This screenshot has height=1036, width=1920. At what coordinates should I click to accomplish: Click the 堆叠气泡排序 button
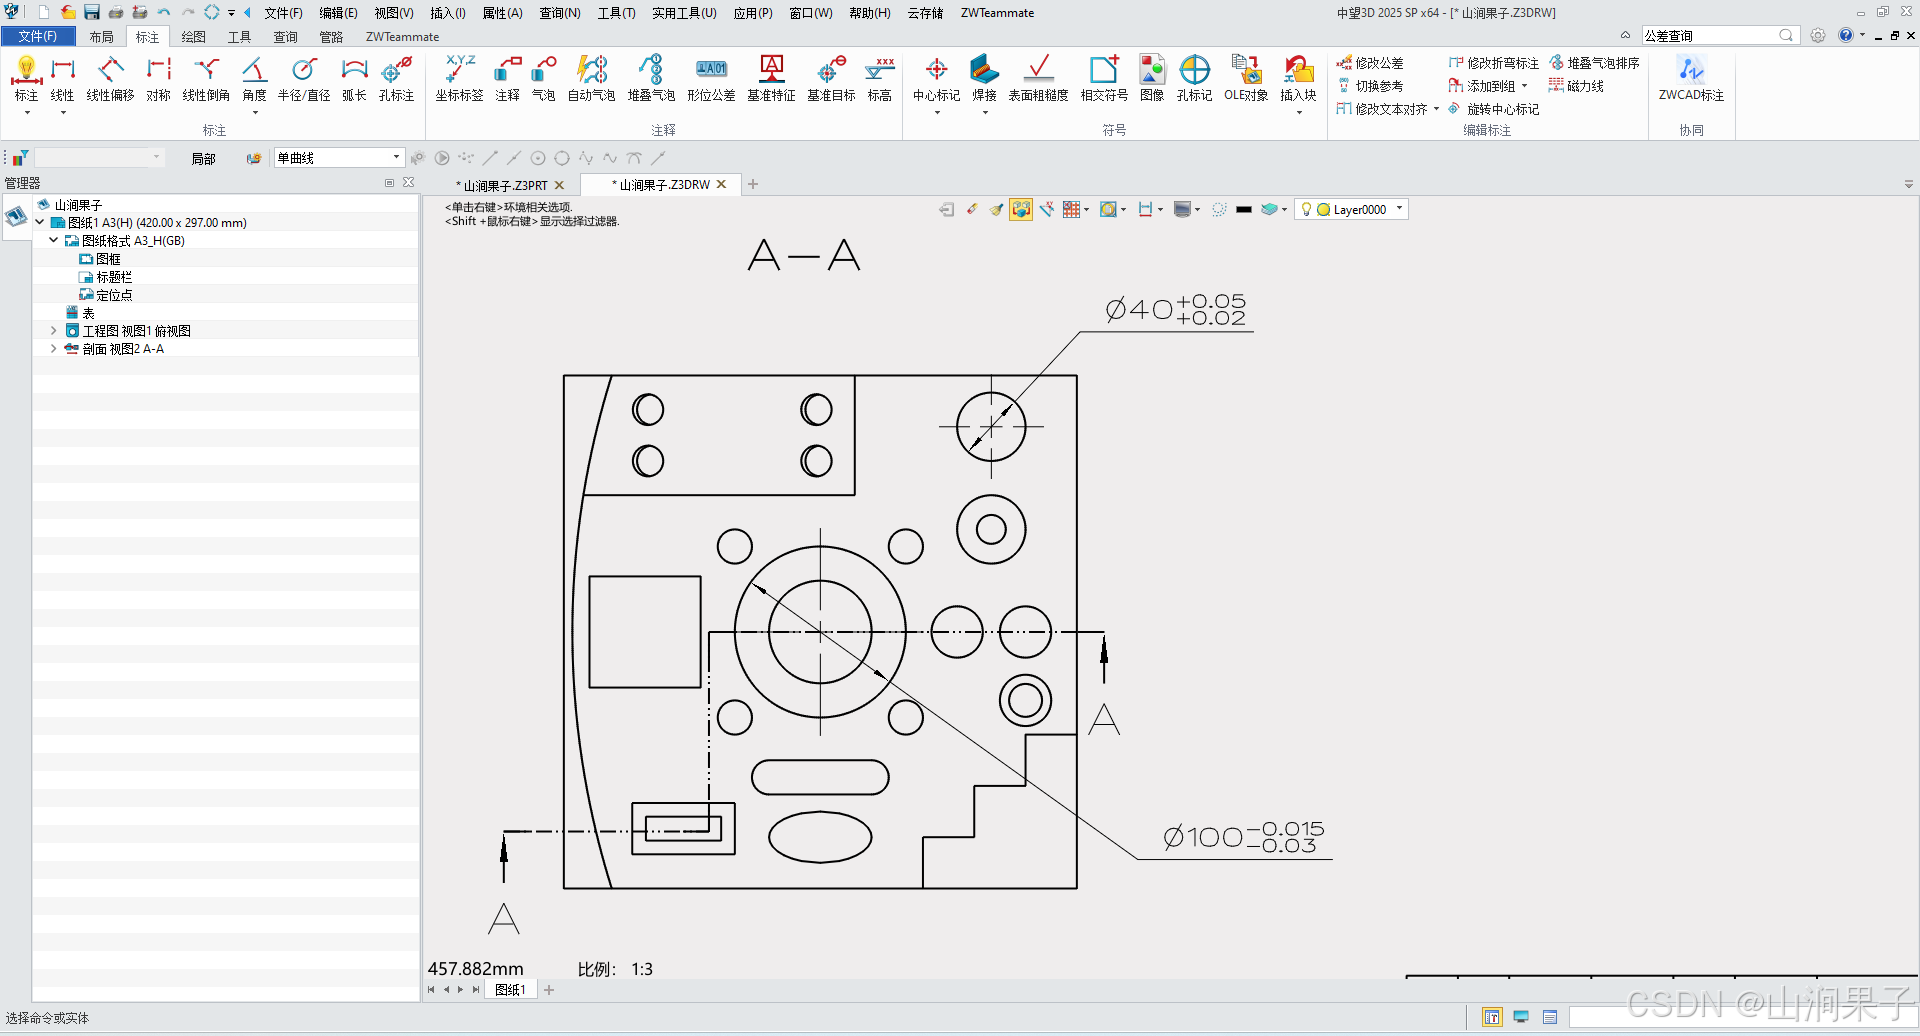click(x=1594, y=63)
